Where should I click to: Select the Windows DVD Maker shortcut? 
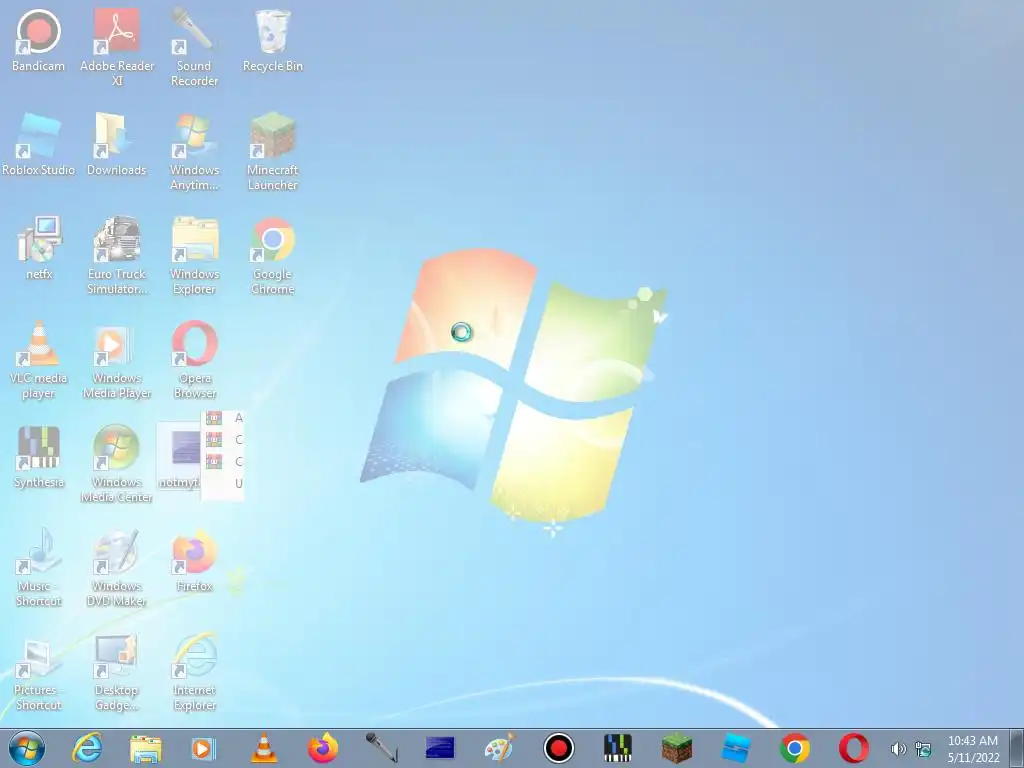click(117, 568)
